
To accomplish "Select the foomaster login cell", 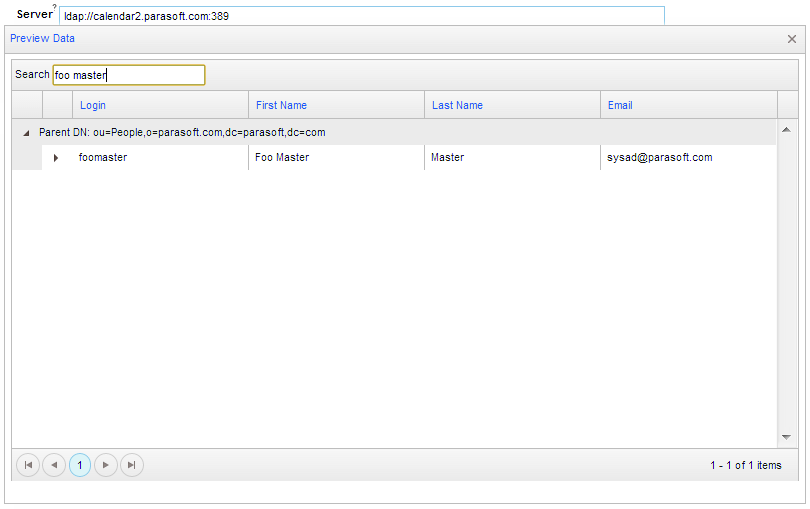I will pos(160,158).
